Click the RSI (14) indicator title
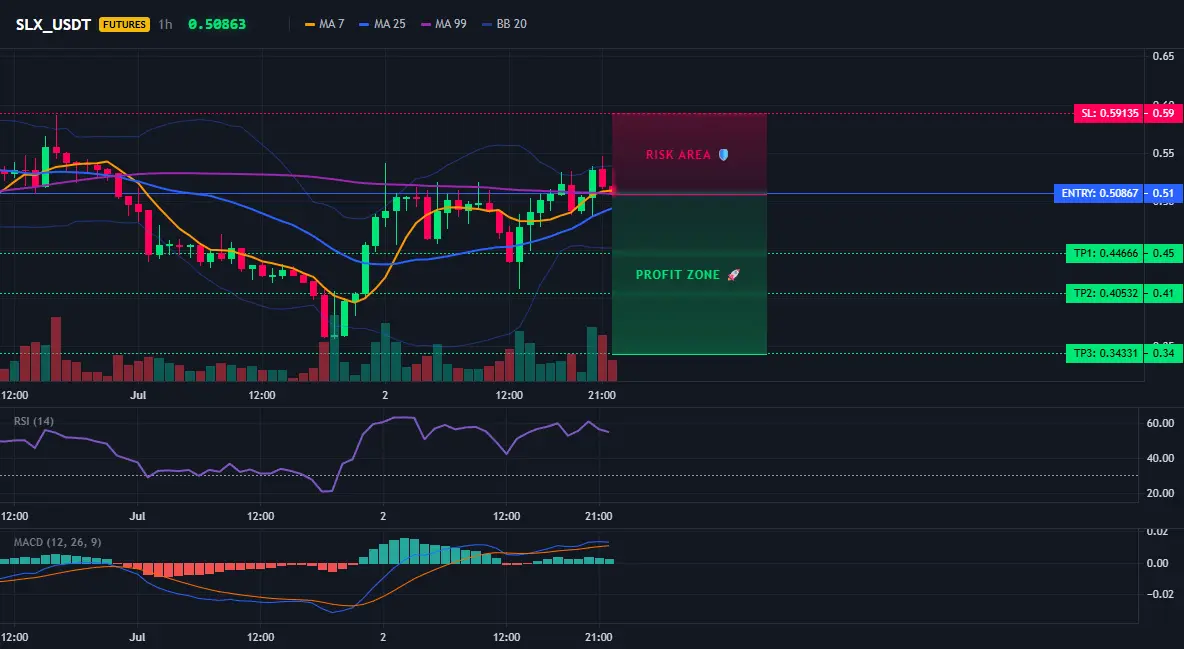 coord(34,421)
